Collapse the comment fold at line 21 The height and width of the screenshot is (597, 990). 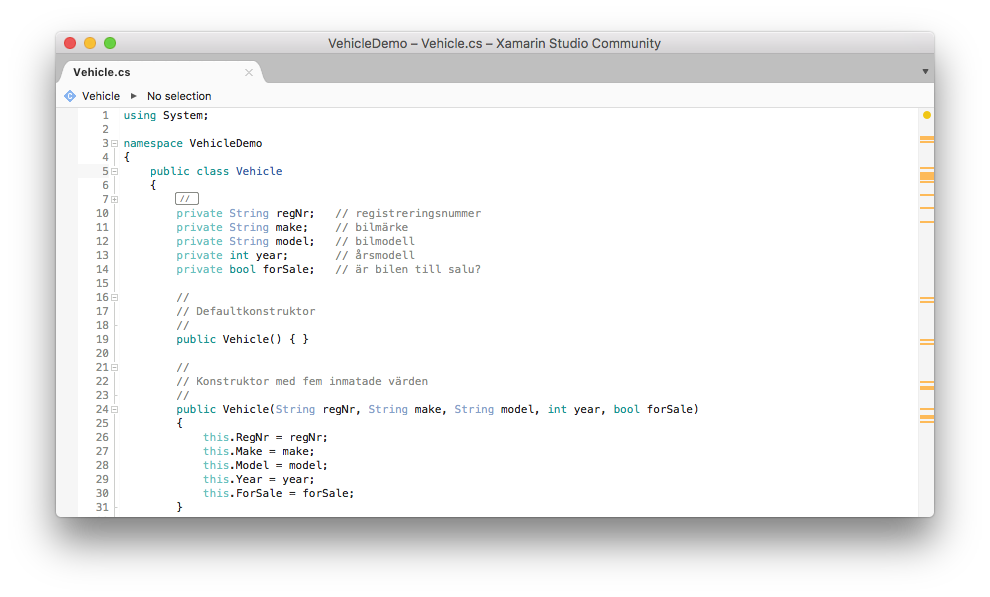114,367
